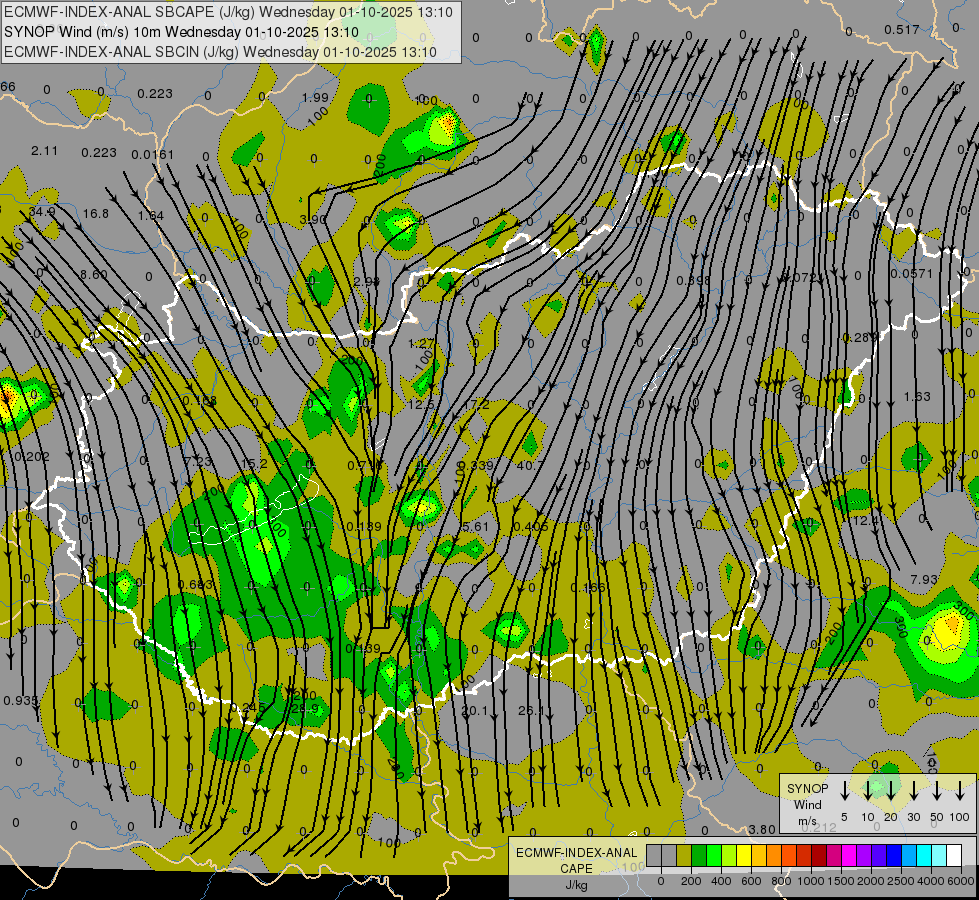The image size is (979, 900).
Task: Click the 10 m/s wind arrow symbol
Action: 867,792
